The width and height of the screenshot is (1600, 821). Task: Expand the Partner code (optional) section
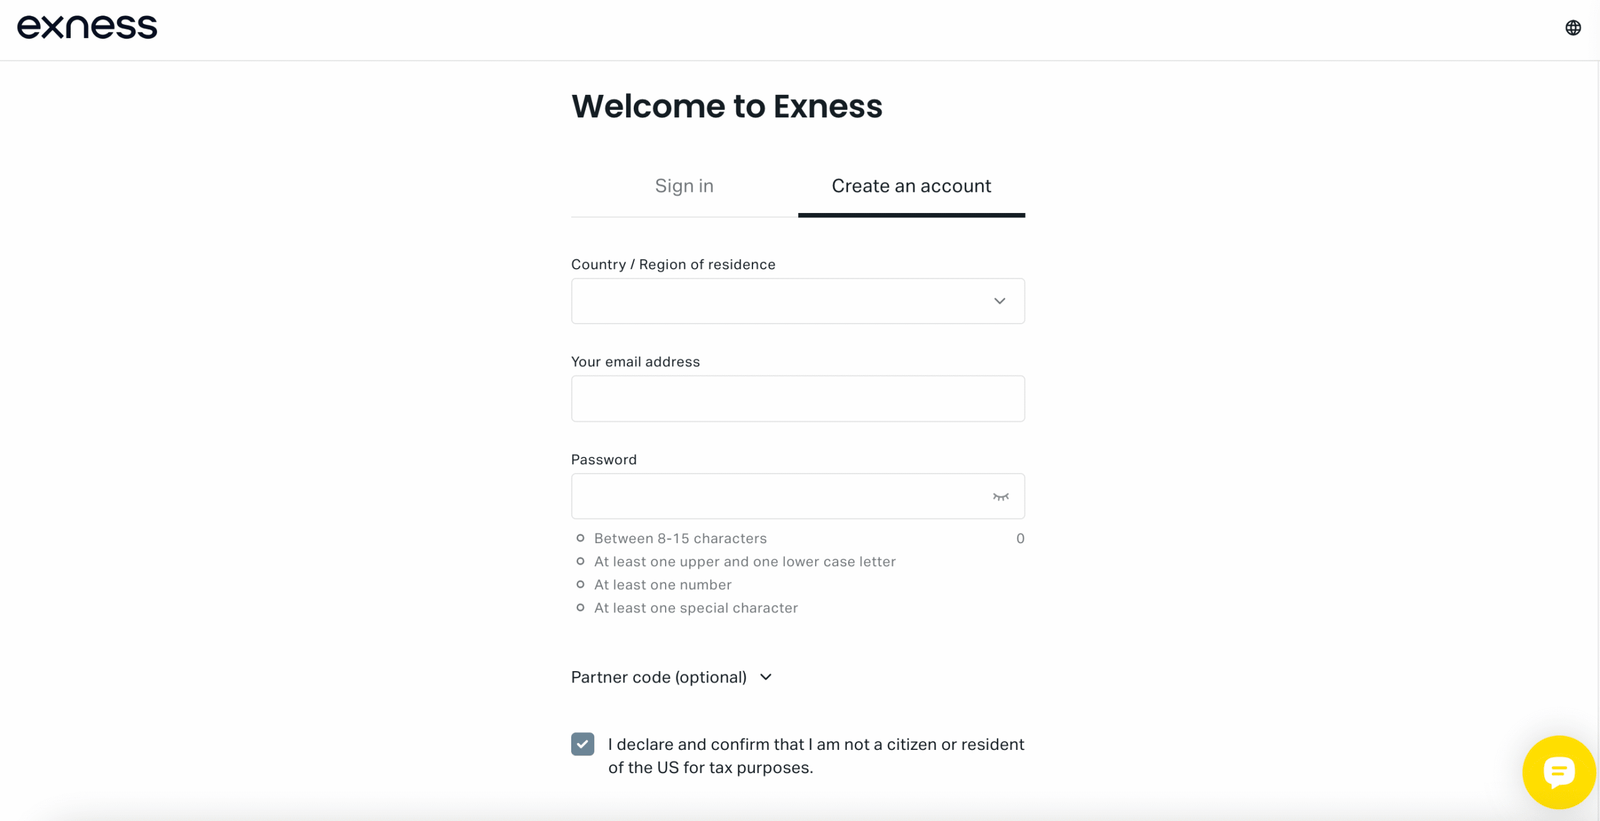pos(672,677)
